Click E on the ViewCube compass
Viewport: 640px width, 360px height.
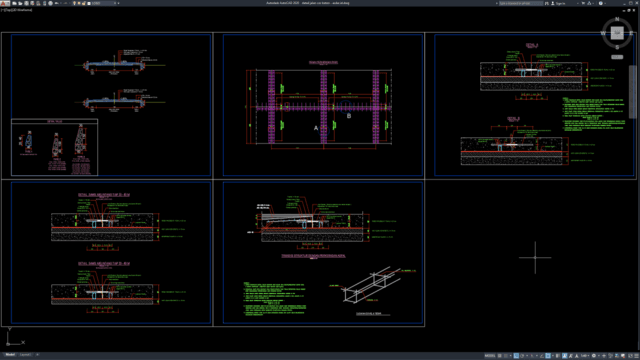point(631,33)
